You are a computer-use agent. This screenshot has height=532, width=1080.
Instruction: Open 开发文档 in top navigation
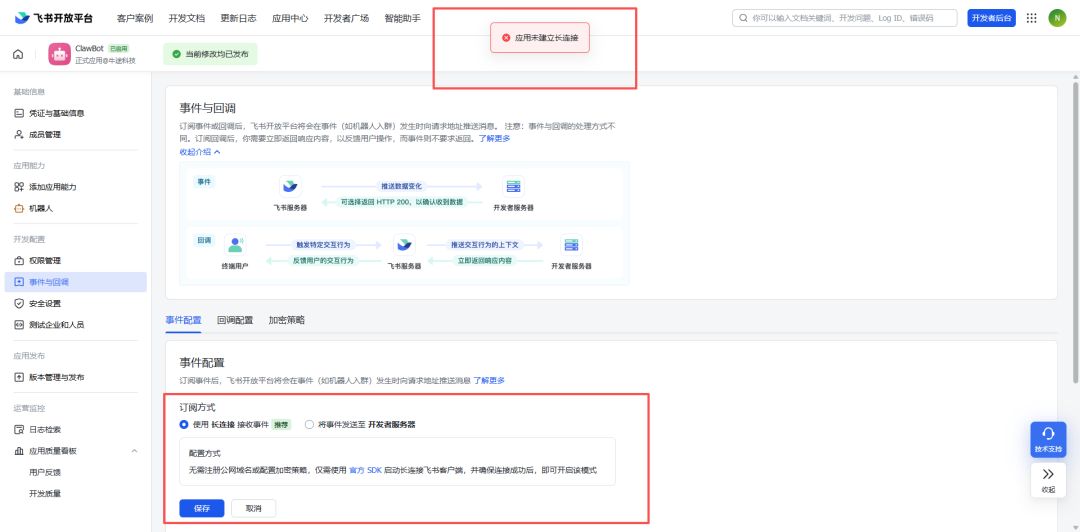[x=187, y=18]
